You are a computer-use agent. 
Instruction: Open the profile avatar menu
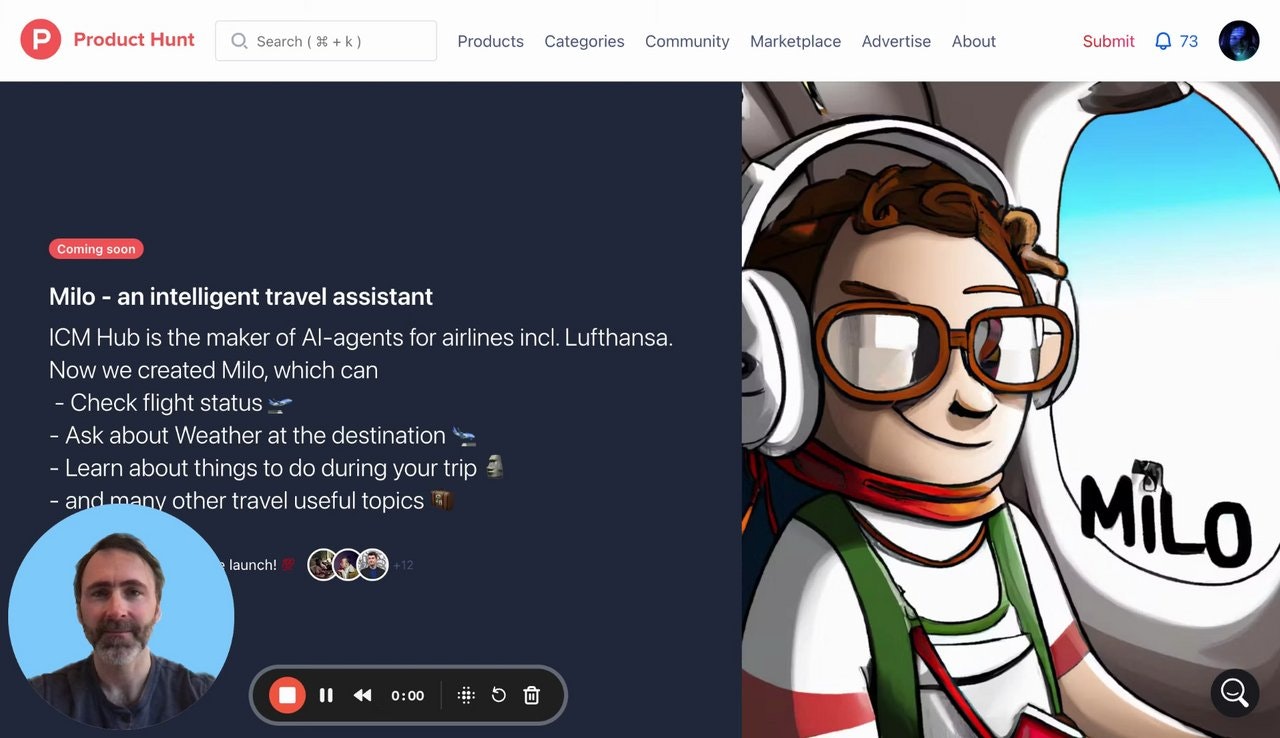tap(1239, 41)
